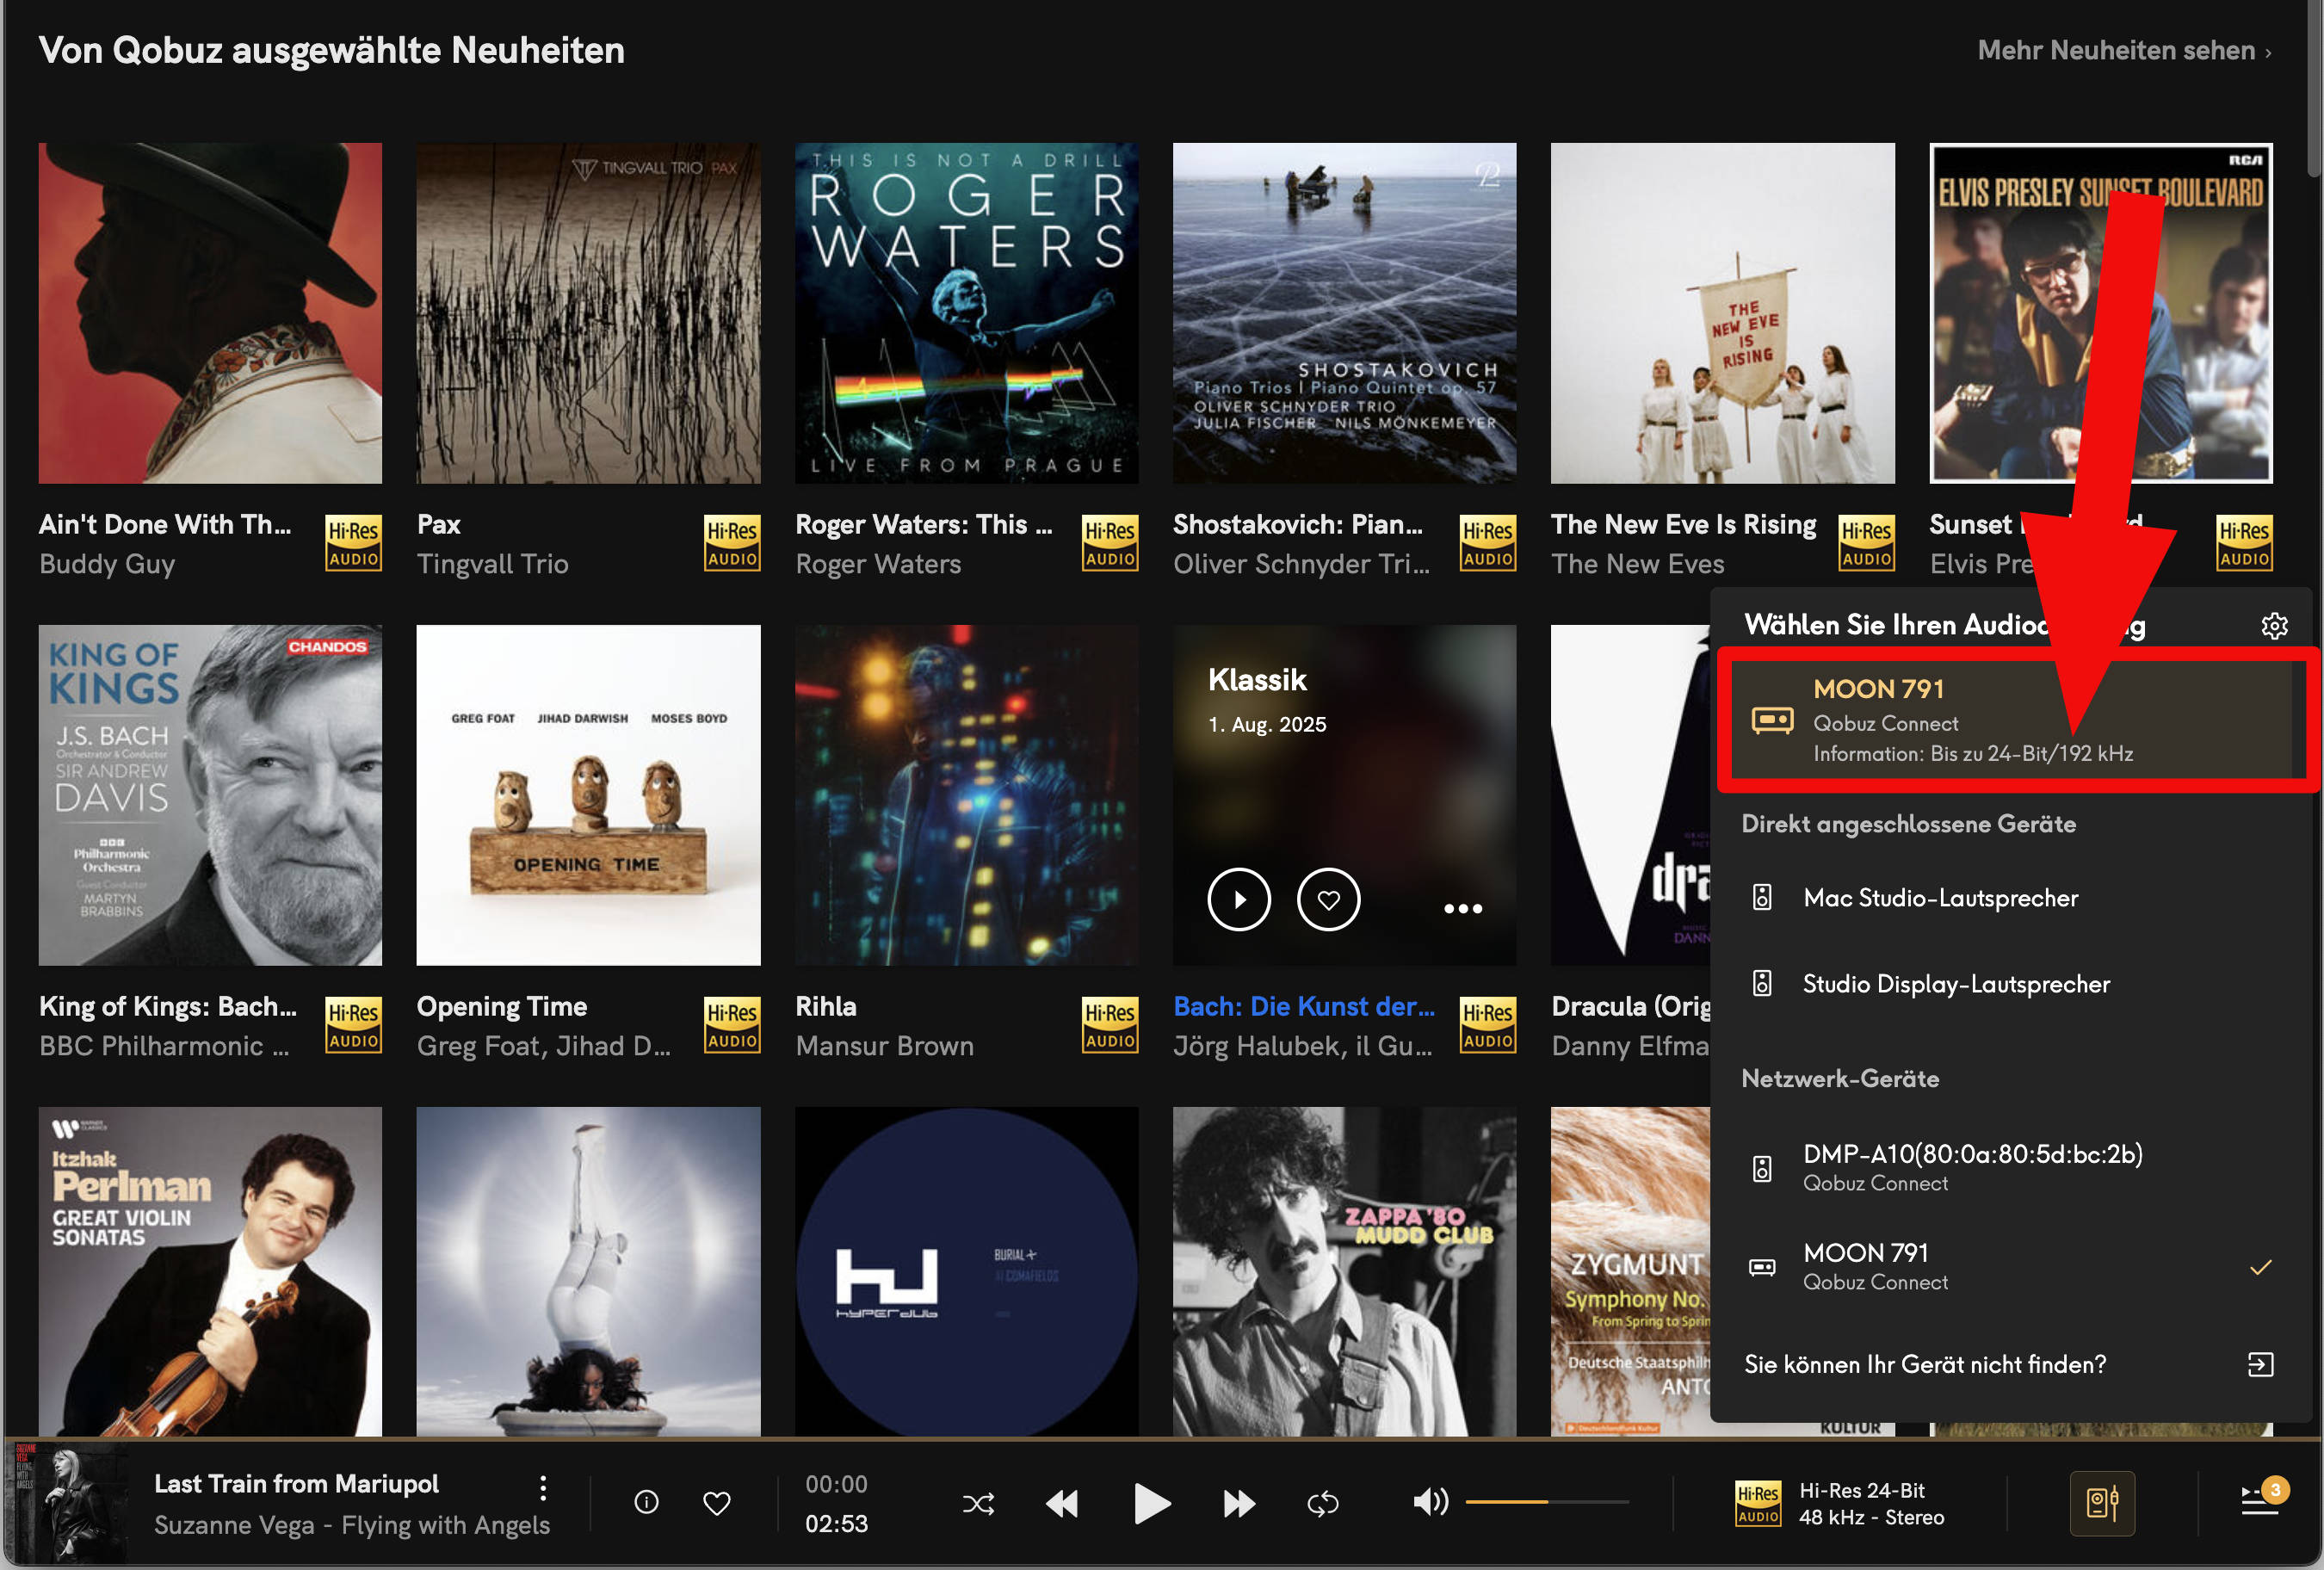Skip to previous track

tap(1062, 1503)
